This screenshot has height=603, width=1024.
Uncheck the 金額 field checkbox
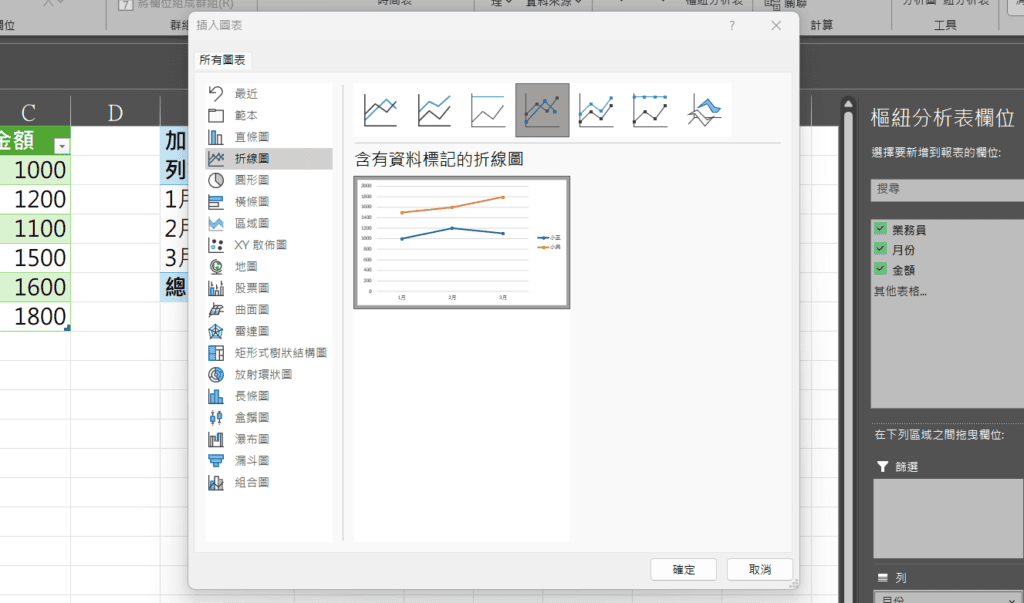tap(880, 269)
